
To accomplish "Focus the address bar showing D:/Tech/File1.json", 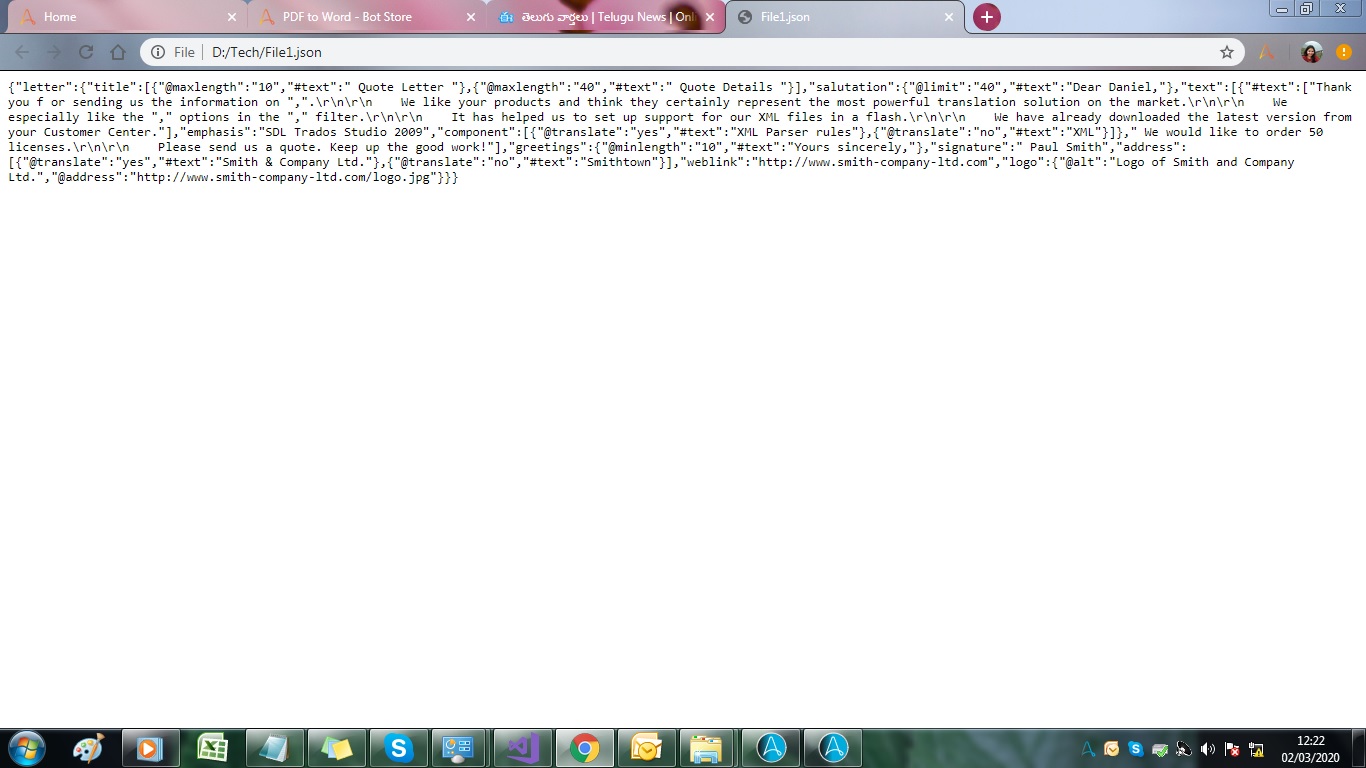I will (x=690, y=52).
